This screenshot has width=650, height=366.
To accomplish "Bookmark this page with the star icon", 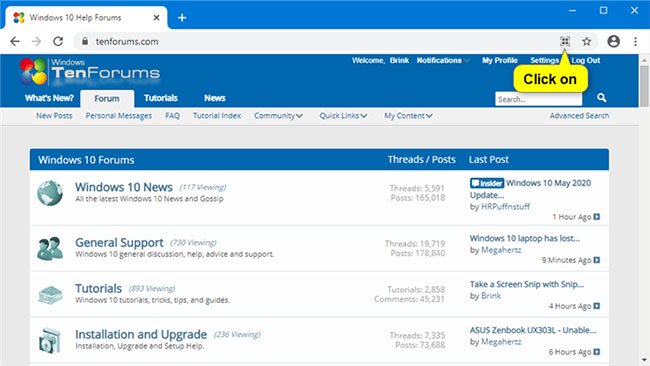I will coord(586,41).
